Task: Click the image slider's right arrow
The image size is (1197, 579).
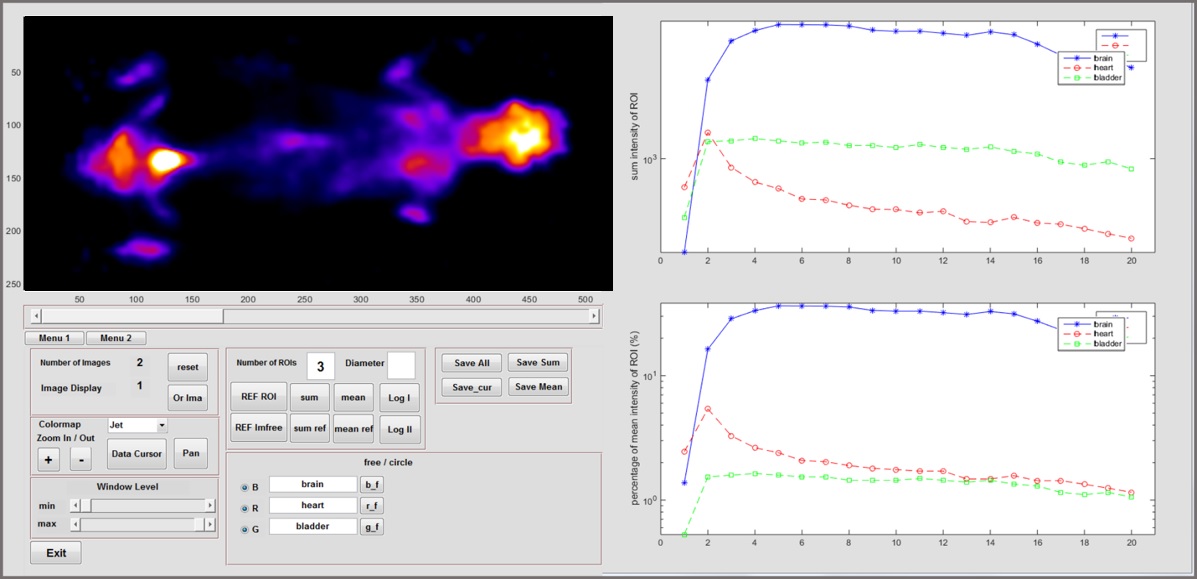Action: [594, 316]
